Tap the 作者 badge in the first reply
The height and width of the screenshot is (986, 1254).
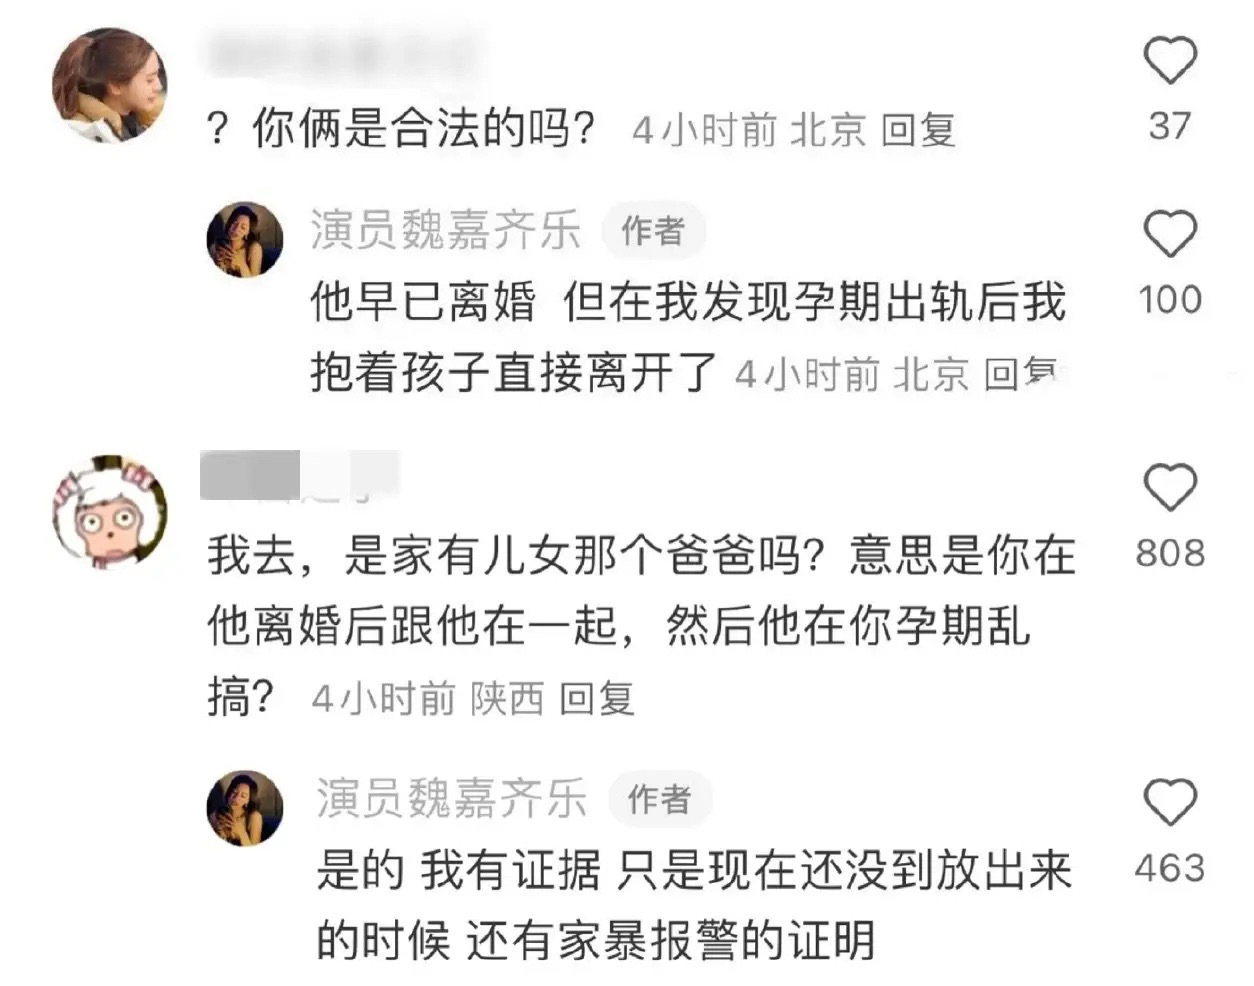point(653,231)
